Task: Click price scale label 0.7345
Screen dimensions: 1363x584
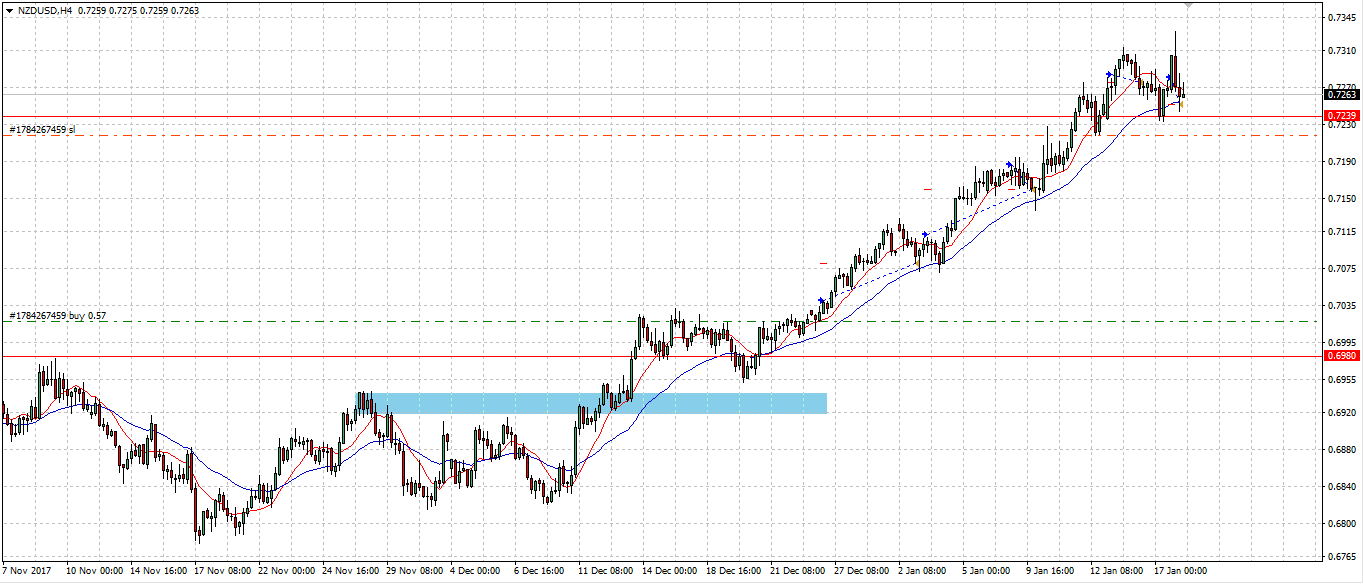Action: coord(1342,18)
